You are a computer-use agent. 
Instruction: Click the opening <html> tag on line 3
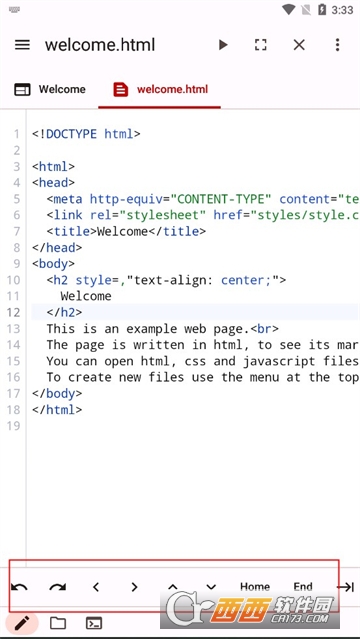click(53, 166)
